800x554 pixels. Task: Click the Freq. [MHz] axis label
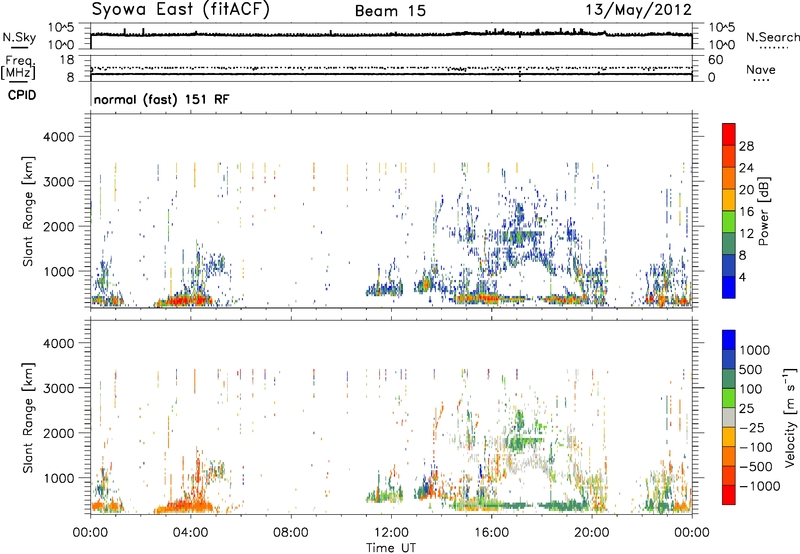[x=19, y=67]
